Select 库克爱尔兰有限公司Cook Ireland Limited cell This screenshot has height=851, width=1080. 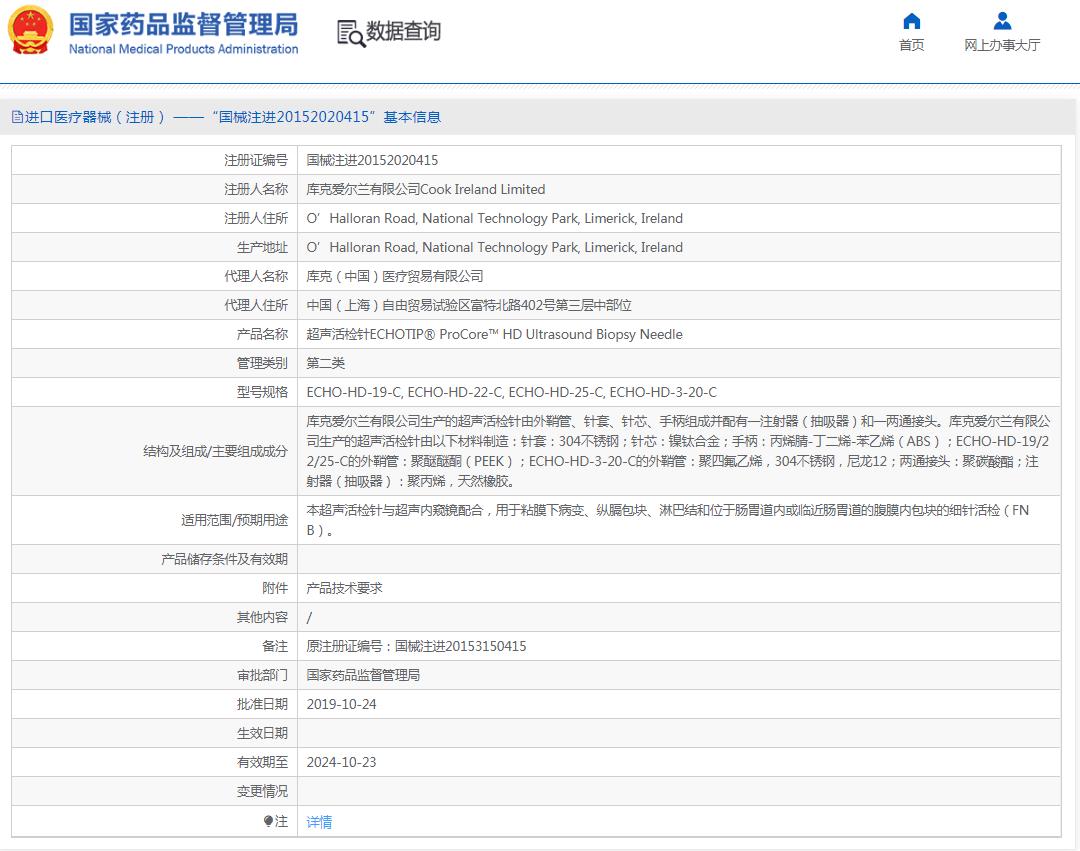tap(426, 189)
